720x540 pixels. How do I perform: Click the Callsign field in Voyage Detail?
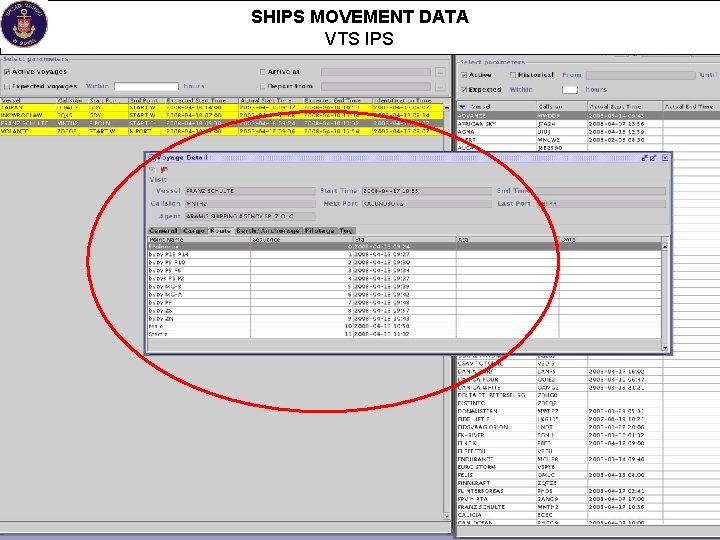click(x=250, y=203)
